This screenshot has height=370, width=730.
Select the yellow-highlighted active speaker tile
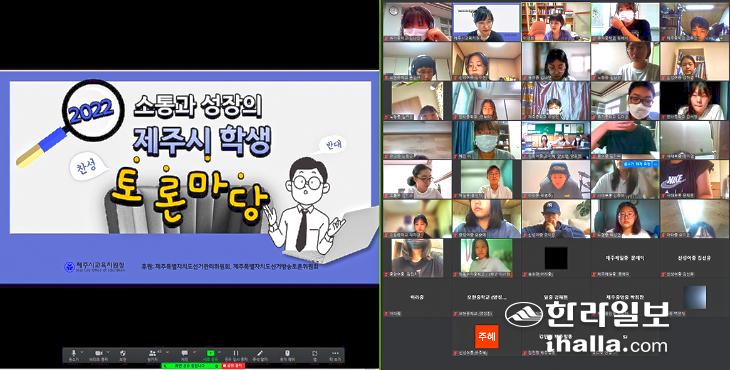(x=556, y=21)
